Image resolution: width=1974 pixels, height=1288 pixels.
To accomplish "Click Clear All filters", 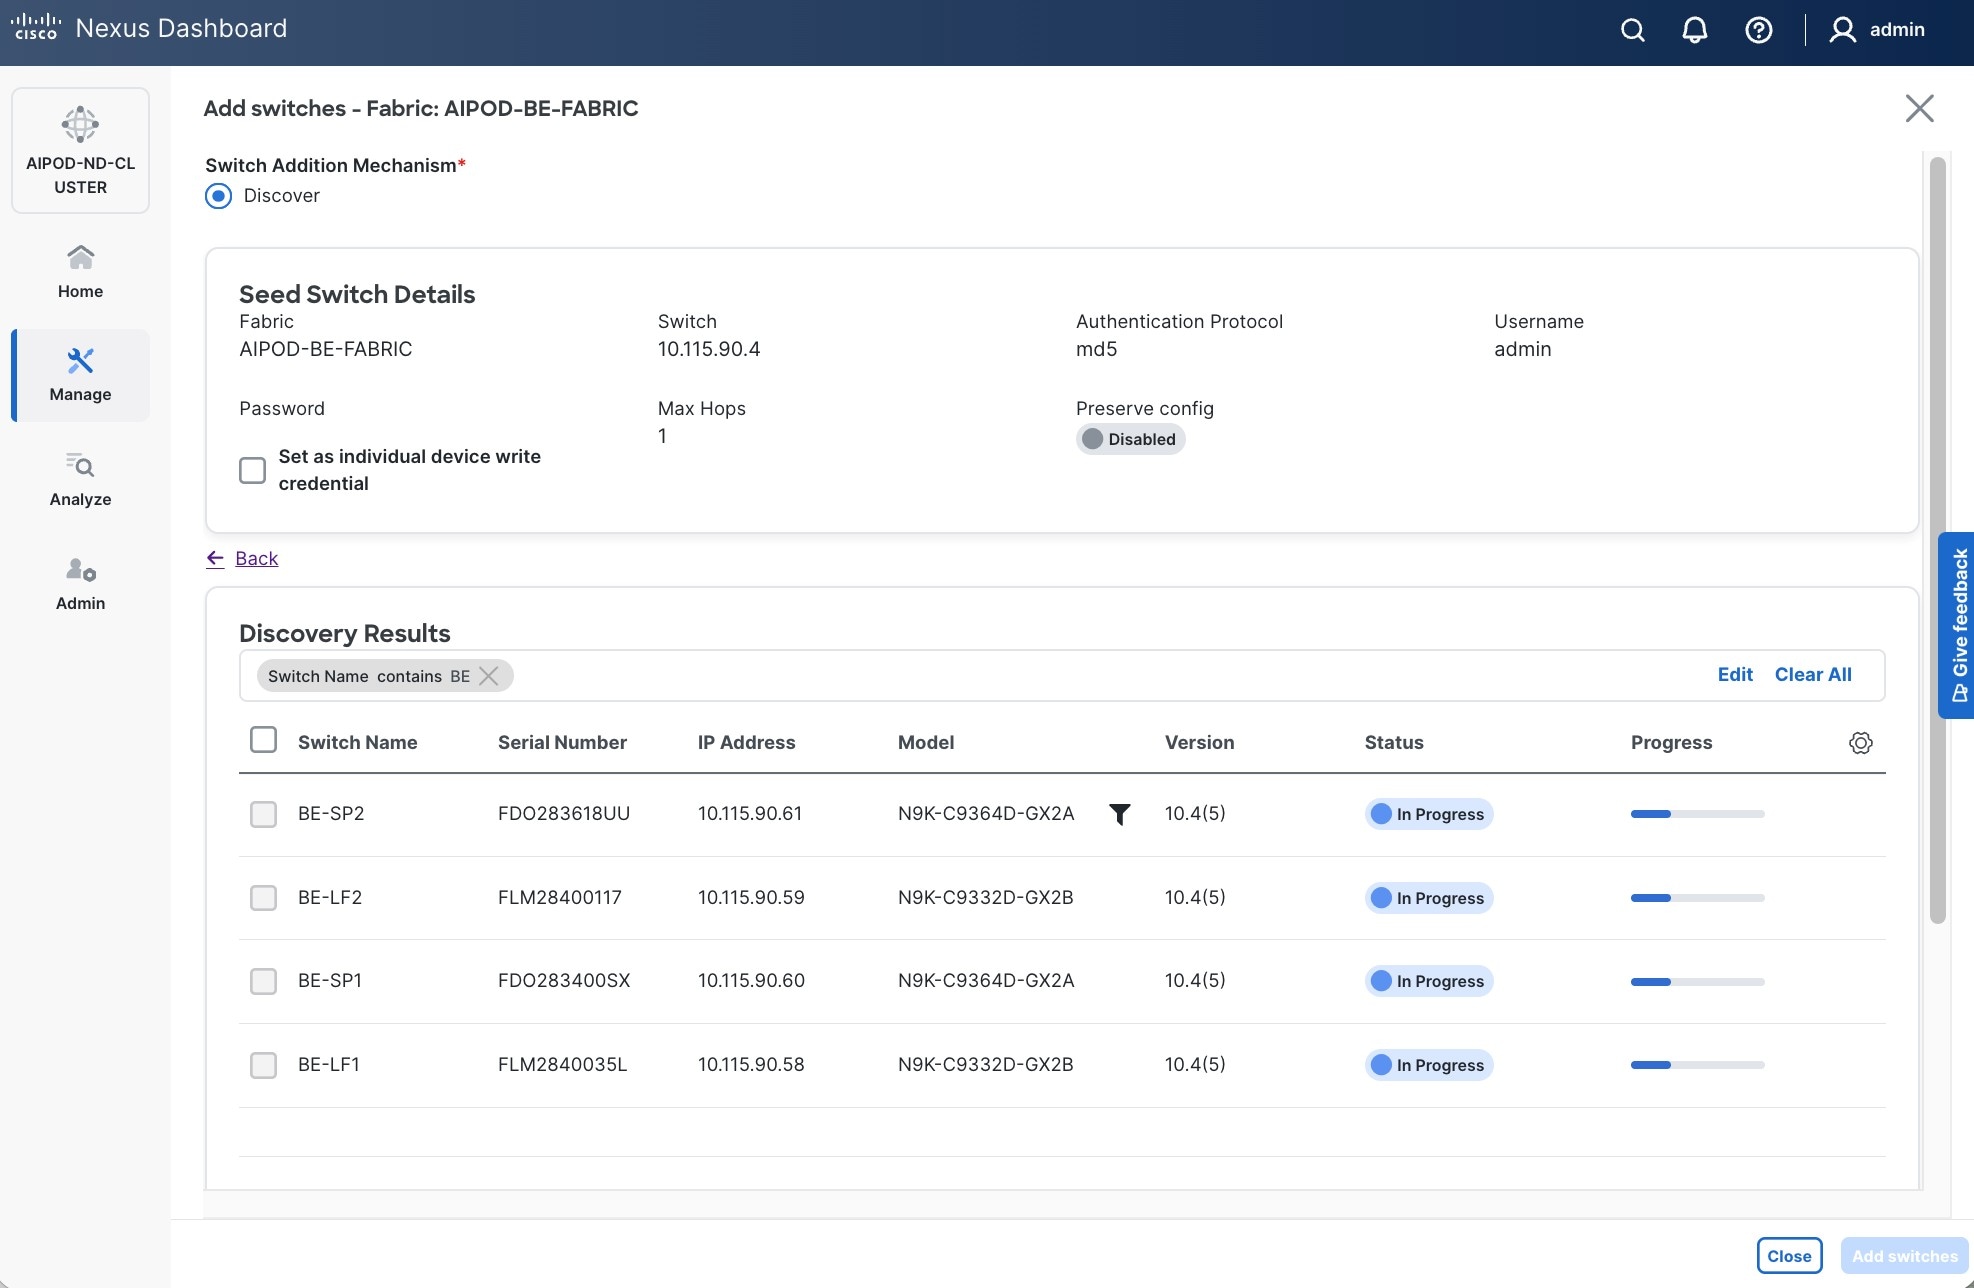I will (1812, 675).
